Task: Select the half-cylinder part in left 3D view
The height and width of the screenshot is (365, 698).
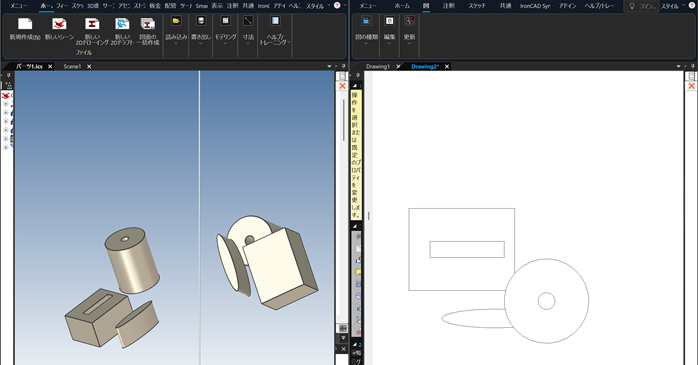Action: [138, 324]
